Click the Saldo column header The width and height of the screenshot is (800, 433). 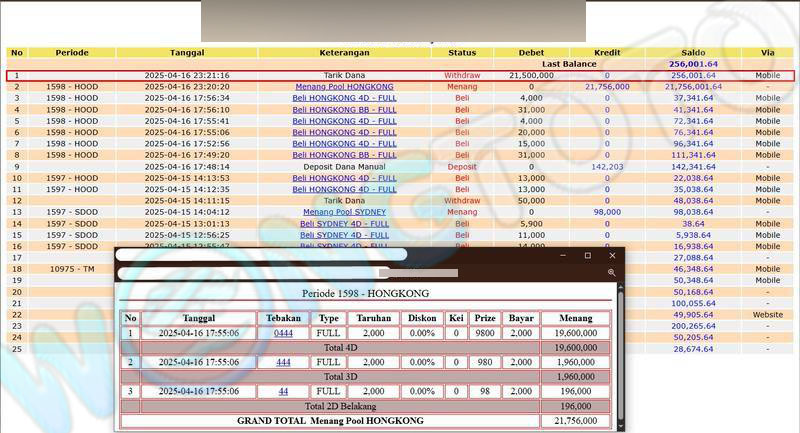693,52
